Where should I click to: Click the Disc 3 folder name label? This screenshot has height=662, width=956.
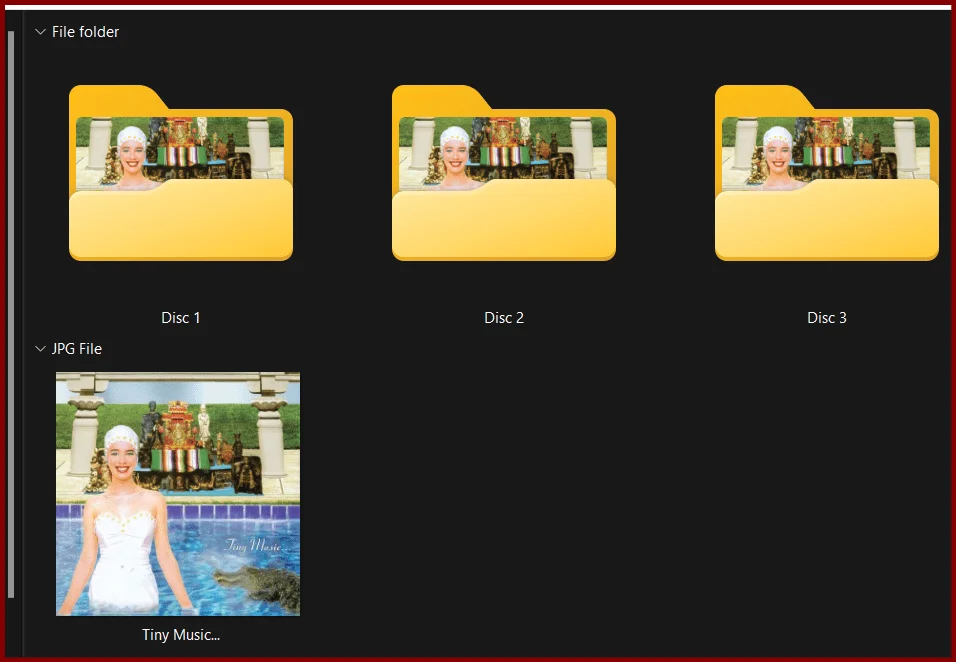coord(827,318)
